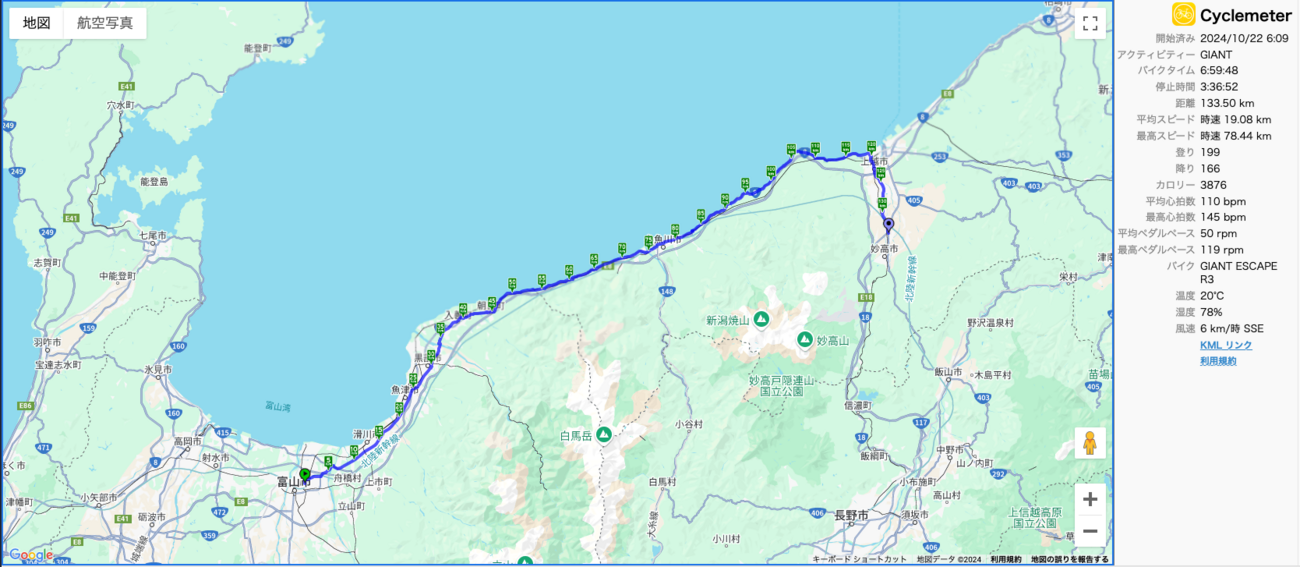This screenshot has width=1300, height=567.
Task: Click the 35 km distance marker
Action: tap(440, 328)
